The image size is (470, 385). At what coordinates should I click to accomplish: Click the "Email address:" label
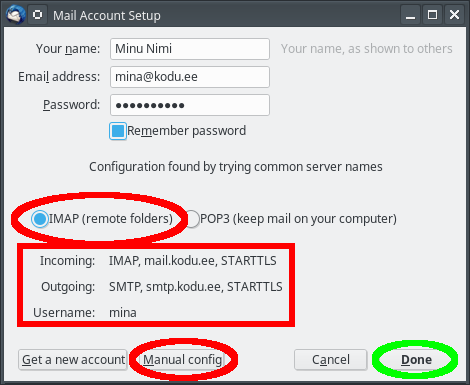coord(59,77)
